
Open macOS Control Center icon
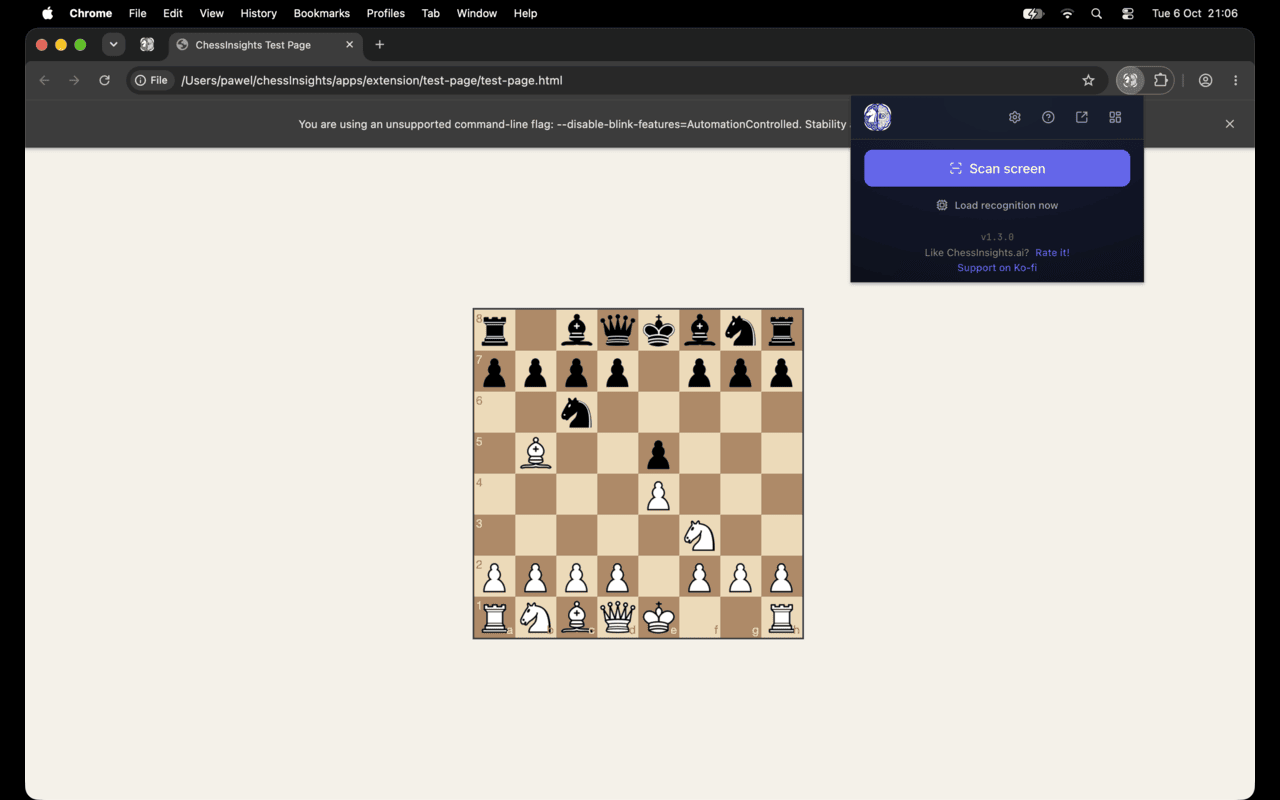pyautogui.click(x=1128, y=14)
